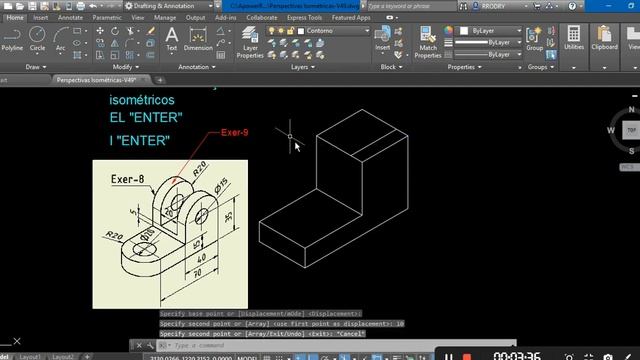Select the Circle tool
This screenshot has width=640, height=360.
tap(37, 39)
